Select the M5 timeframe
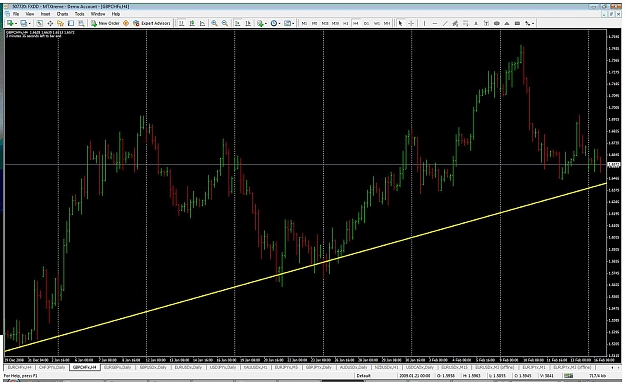The width and height of the screenshot is (625, 382). pyautogui.click(x=314, y=23)
